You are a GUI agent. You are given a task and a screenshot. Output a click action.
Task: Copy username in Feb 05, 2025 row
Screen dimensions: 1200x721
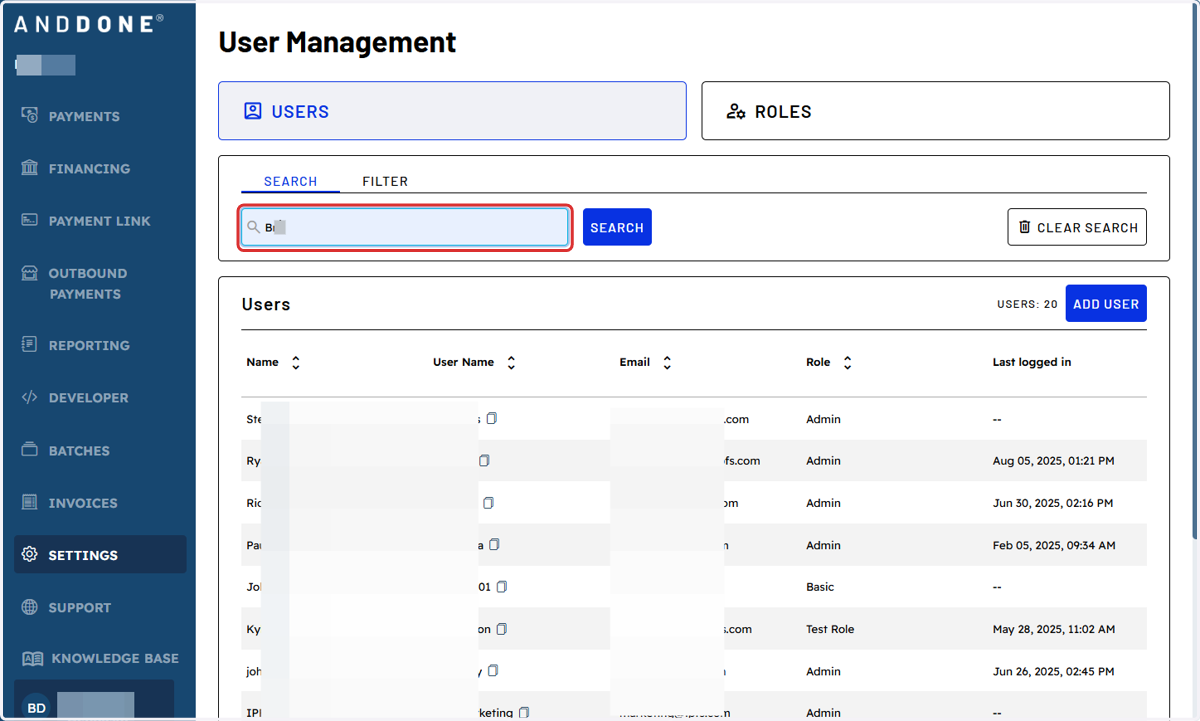click(x=494, y=545)
